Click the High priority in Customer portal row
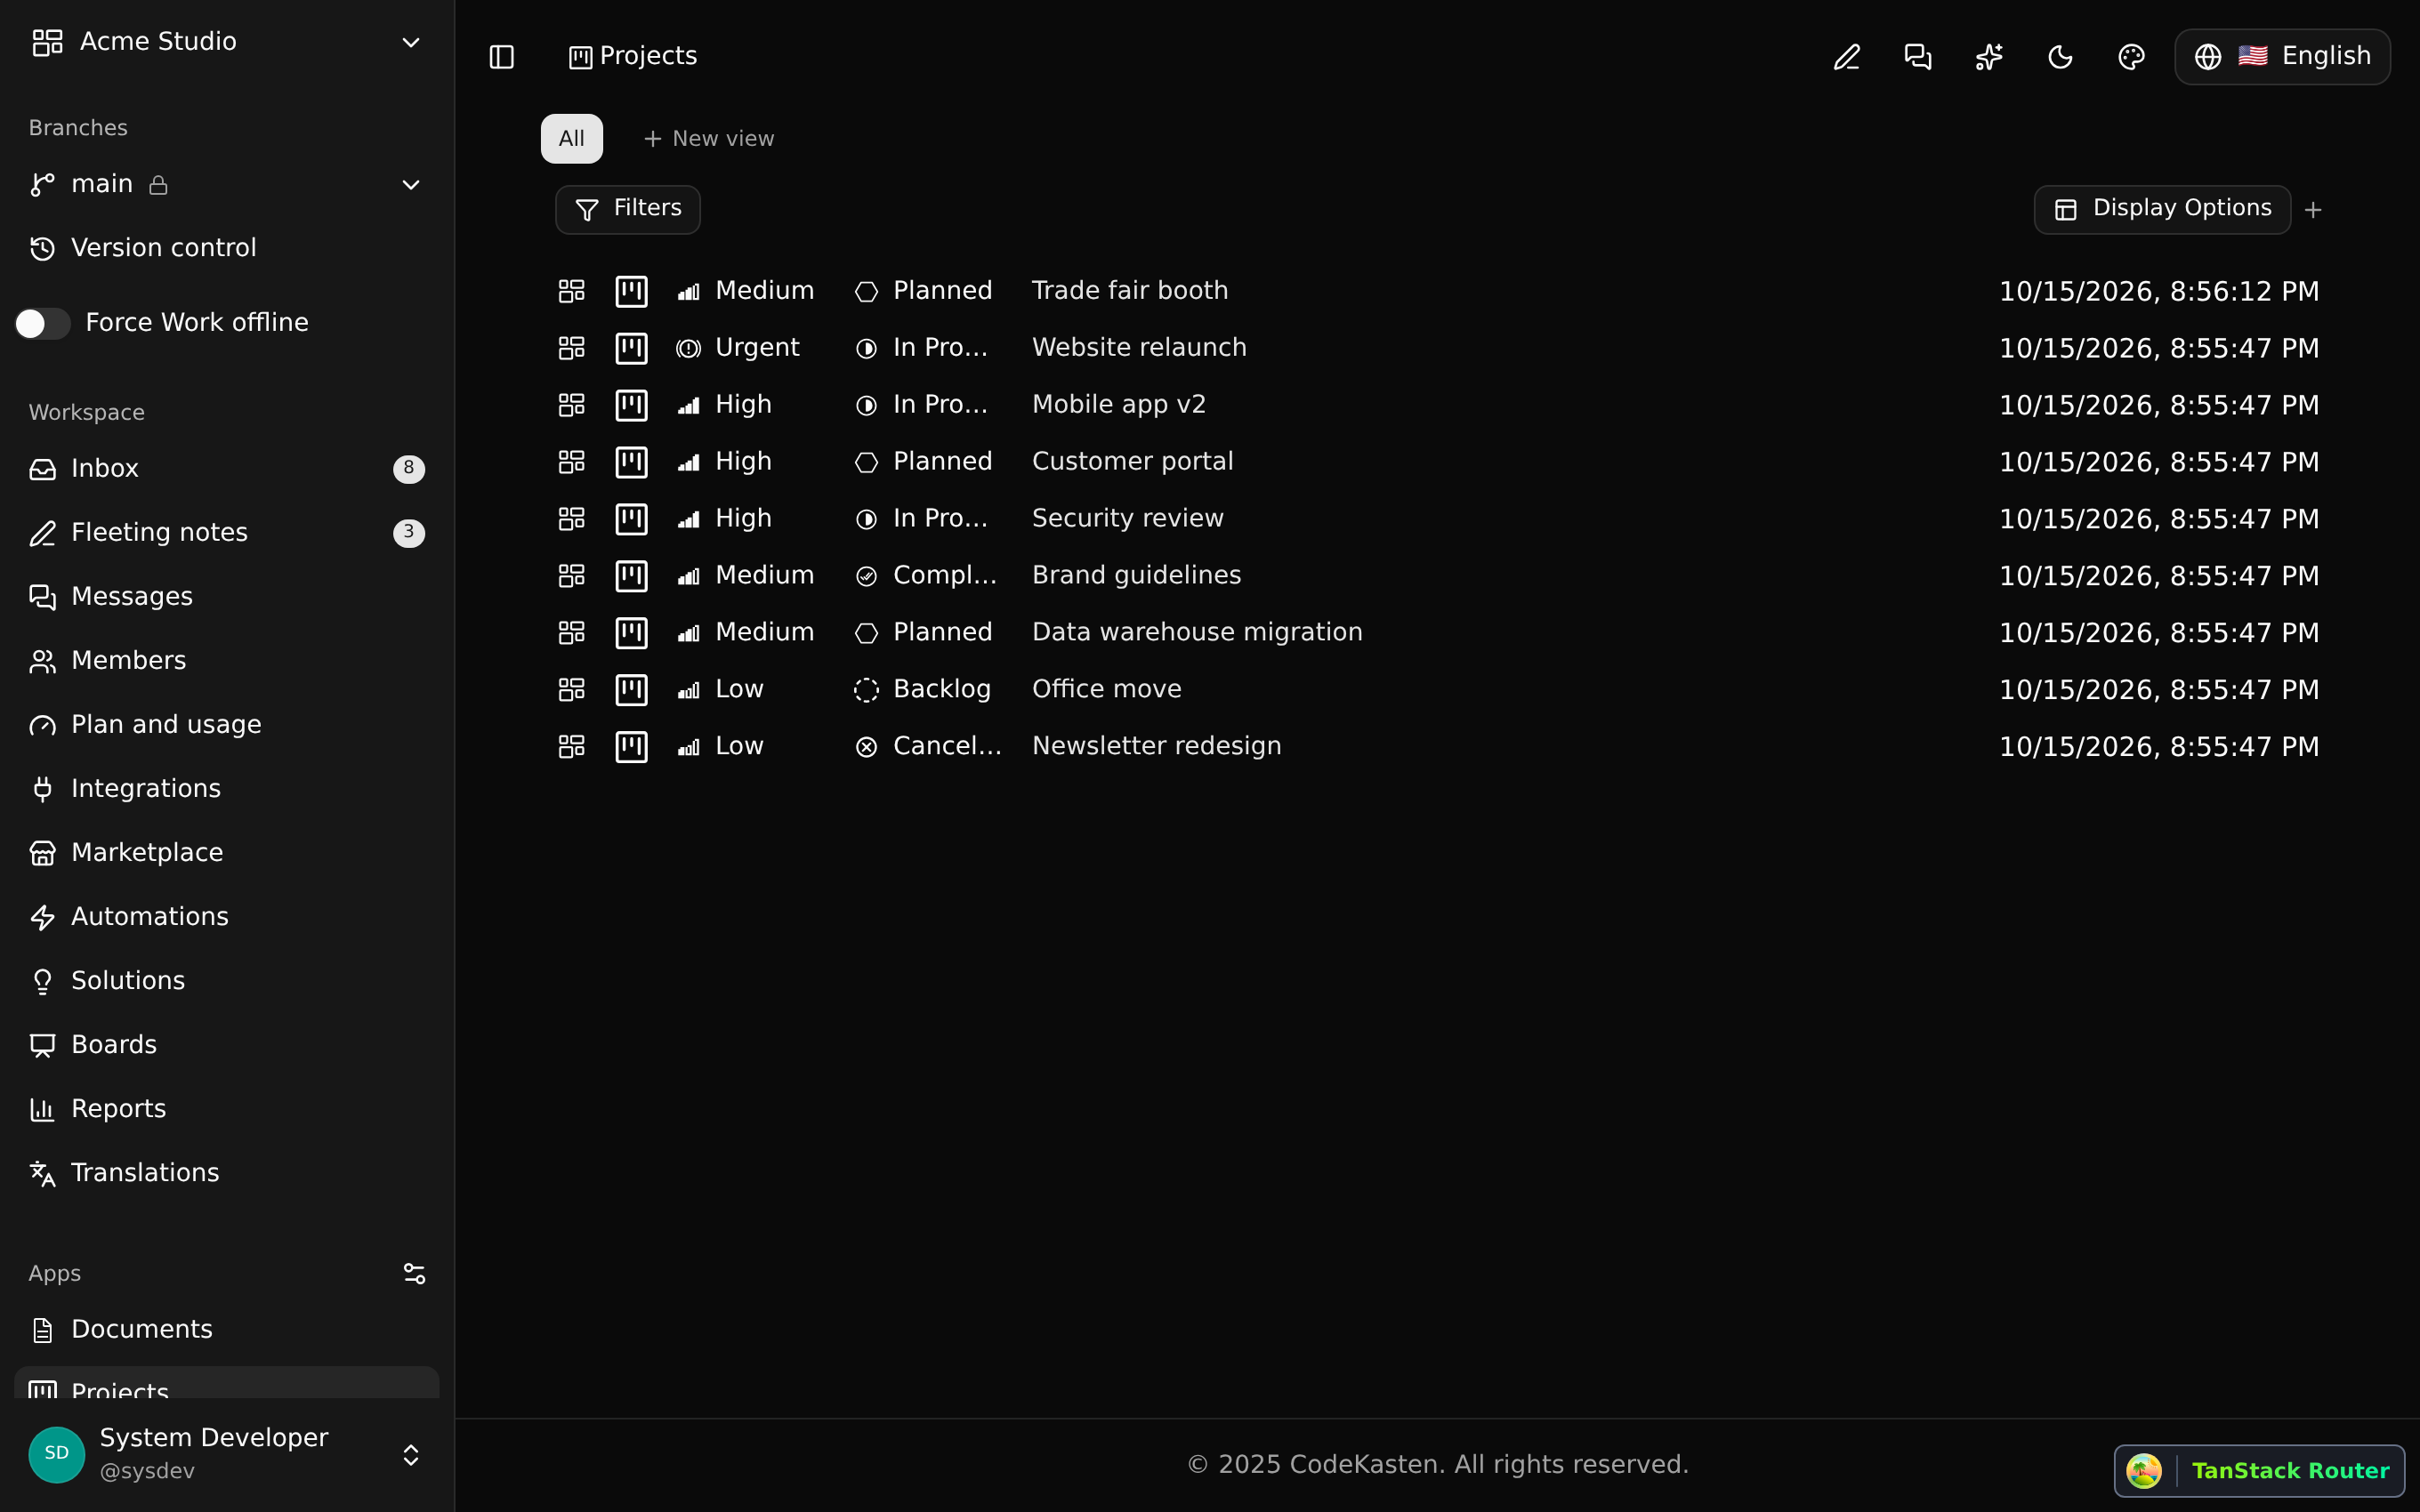This screenshot has width=2420, height=1512. tap(725, 462)
